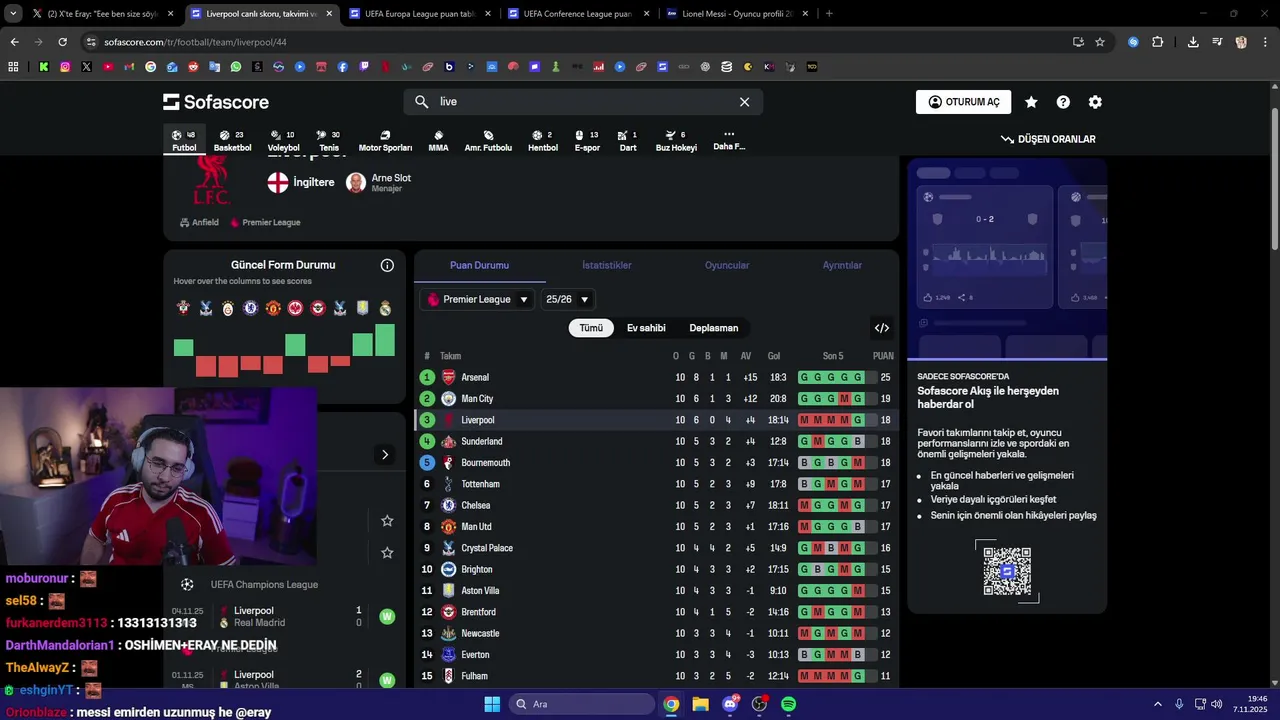Open Spotify from taskbar

coord(788,704)
